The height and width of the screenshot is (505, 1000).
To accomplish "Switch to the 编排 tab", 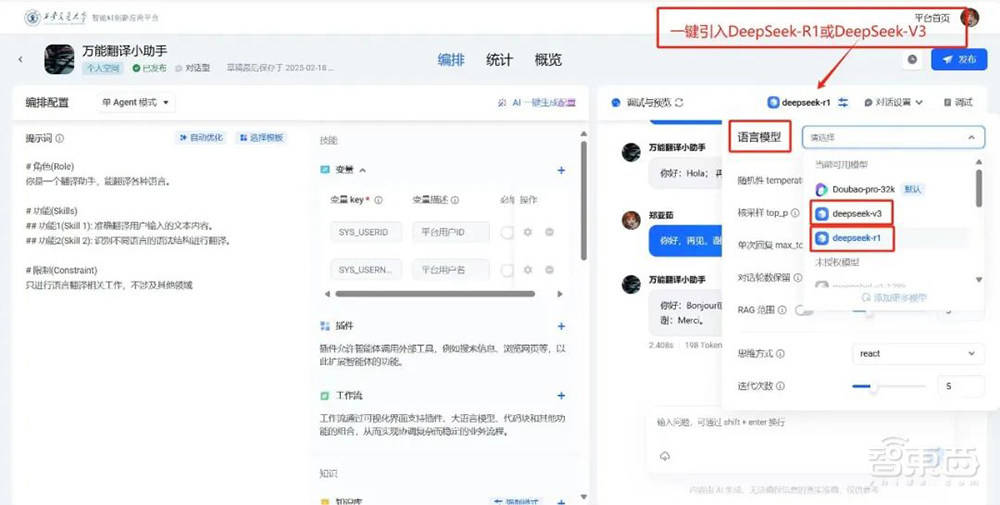I will (451, 60).
